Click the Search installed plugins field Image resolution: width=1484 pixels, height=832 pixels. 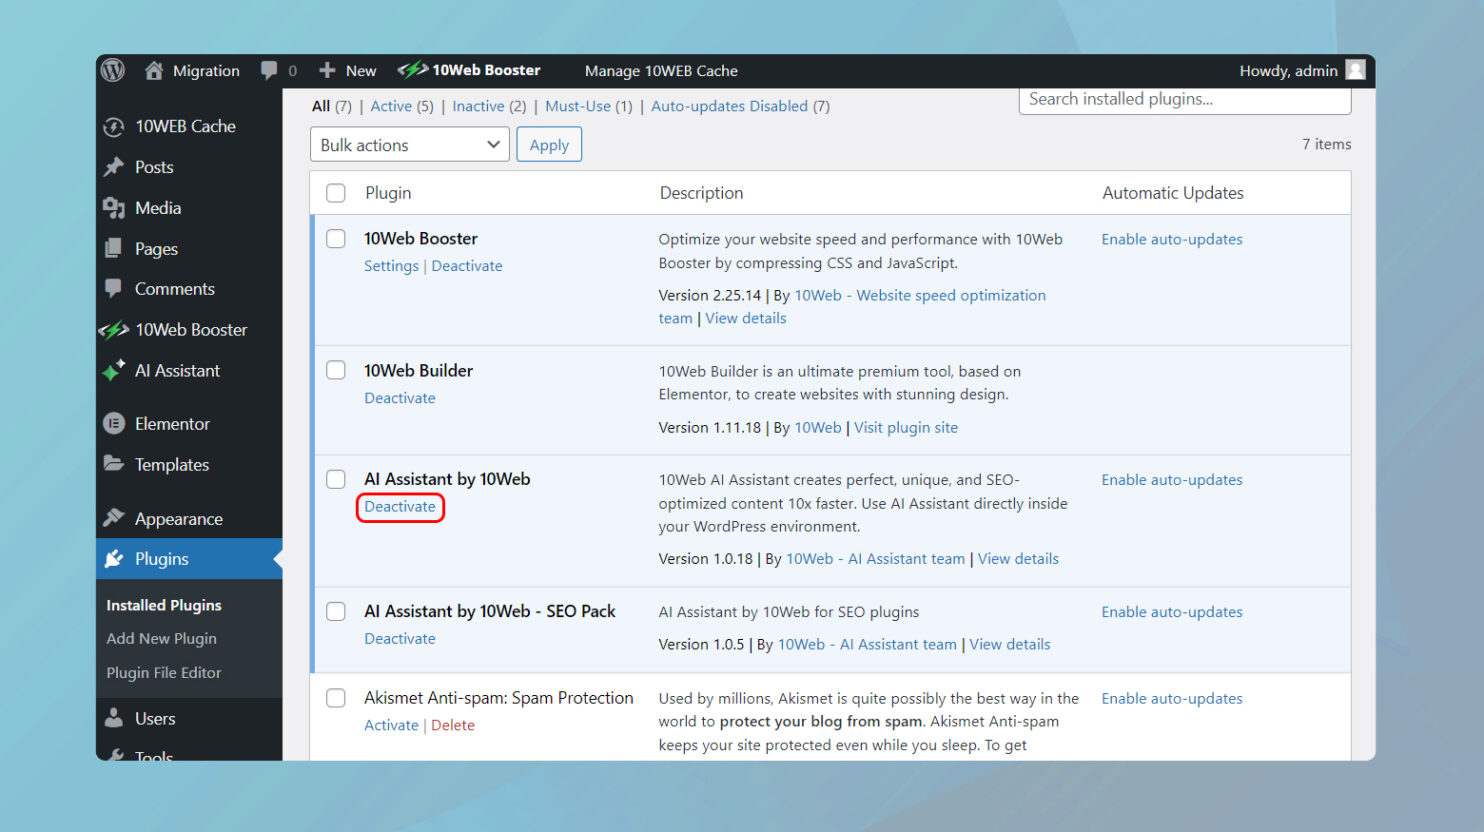tap(1184, 100)
